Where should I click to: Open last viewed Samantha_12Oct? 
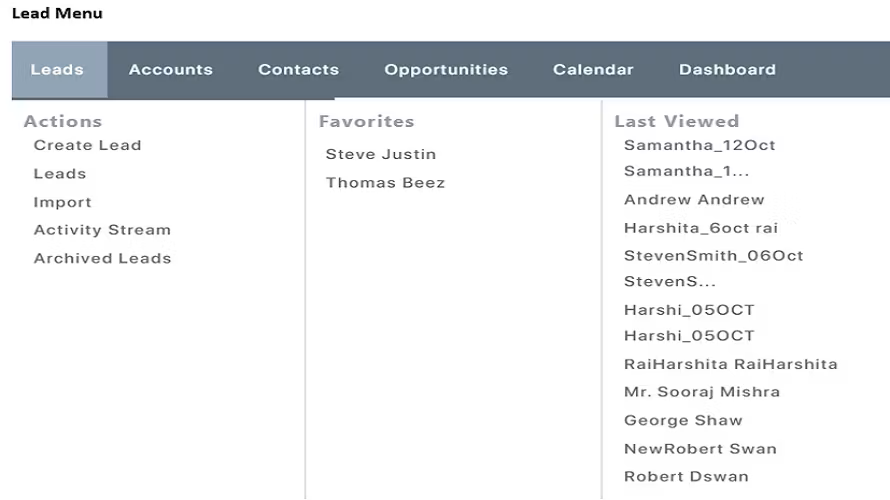699,145
